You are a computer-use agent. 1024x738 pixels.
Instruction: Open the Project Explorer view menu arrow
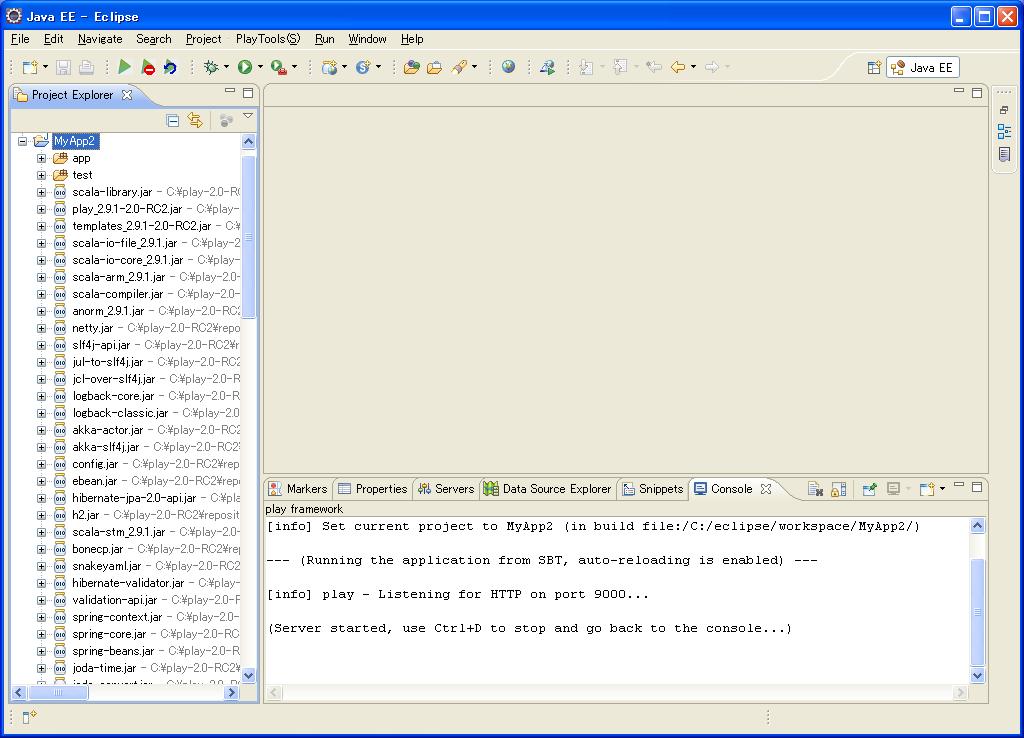(248, 116)
